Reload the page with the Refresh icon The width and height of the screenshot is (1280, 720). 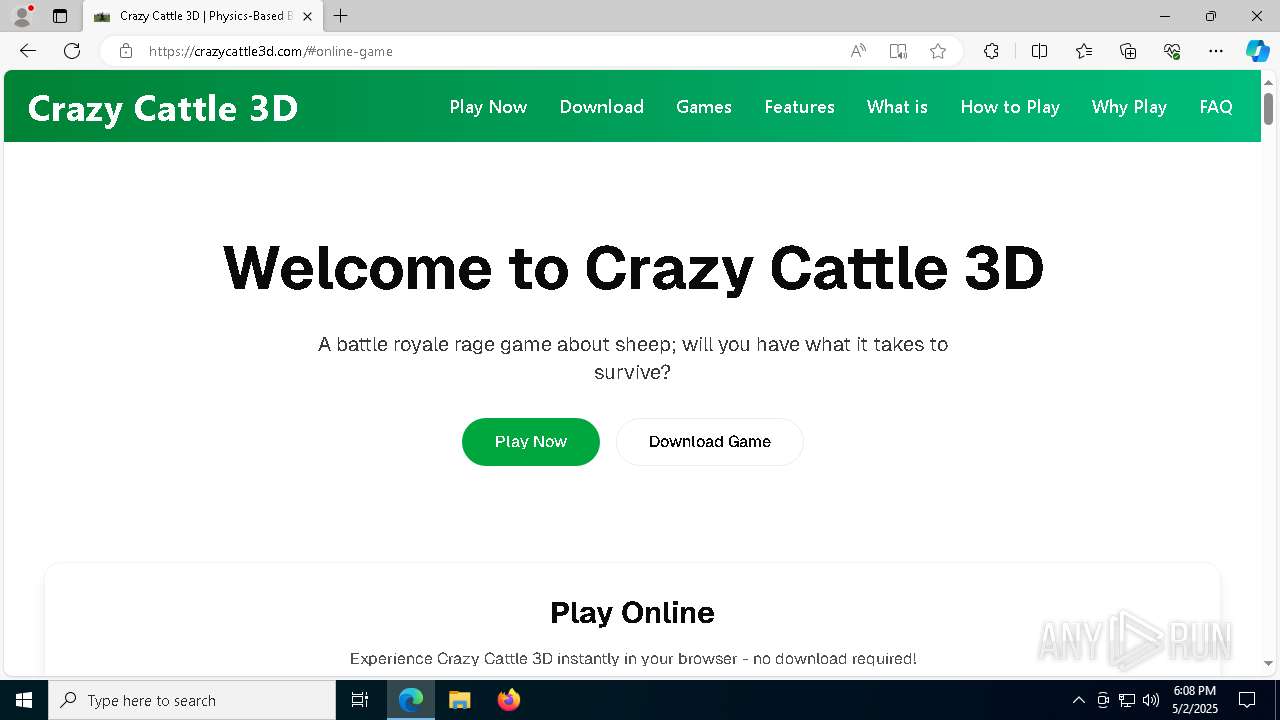coord(72,51)
